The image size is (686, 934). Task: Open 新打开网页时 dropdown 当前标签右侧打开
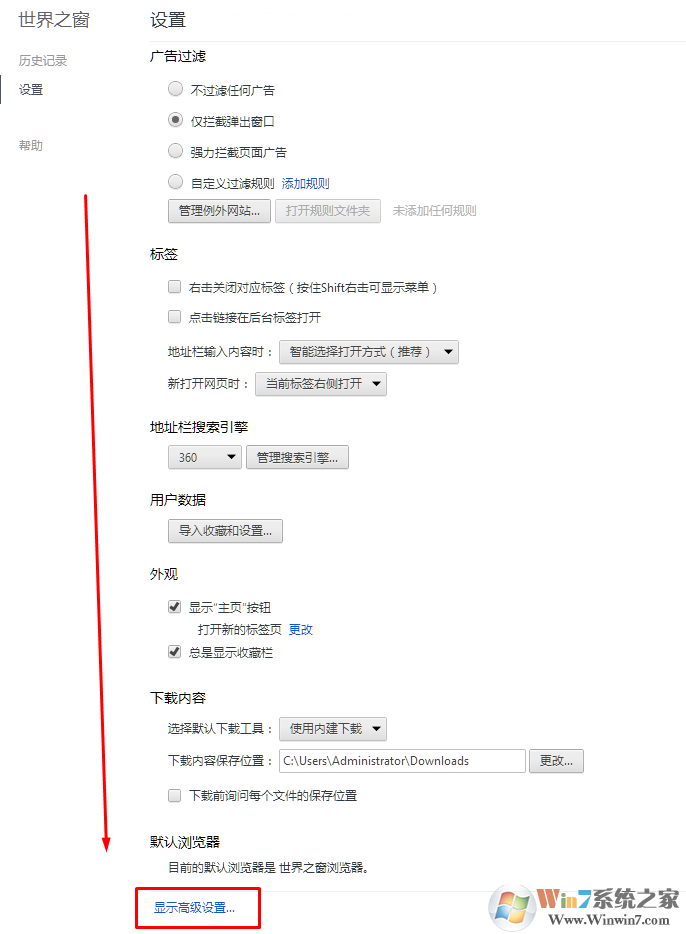pyautogui.click(x=321, y=384)
